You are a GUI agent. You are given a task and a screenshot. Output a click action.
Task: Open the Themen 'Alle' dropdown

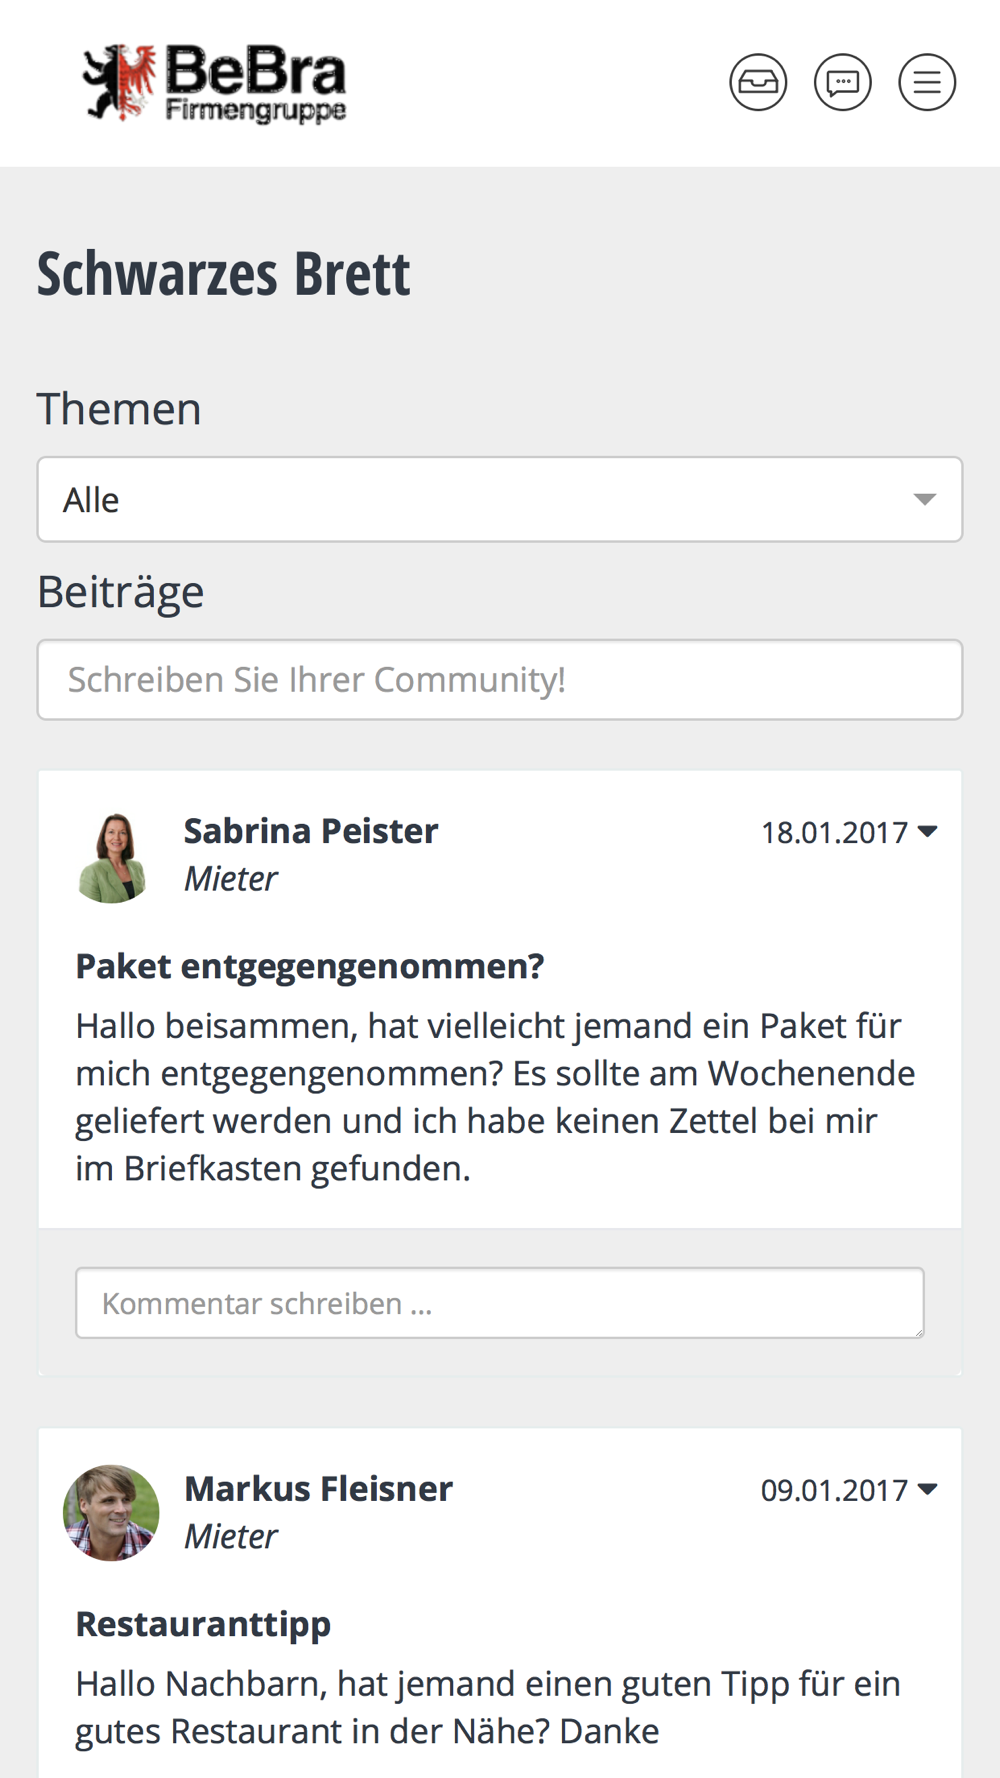coord(500,499)
